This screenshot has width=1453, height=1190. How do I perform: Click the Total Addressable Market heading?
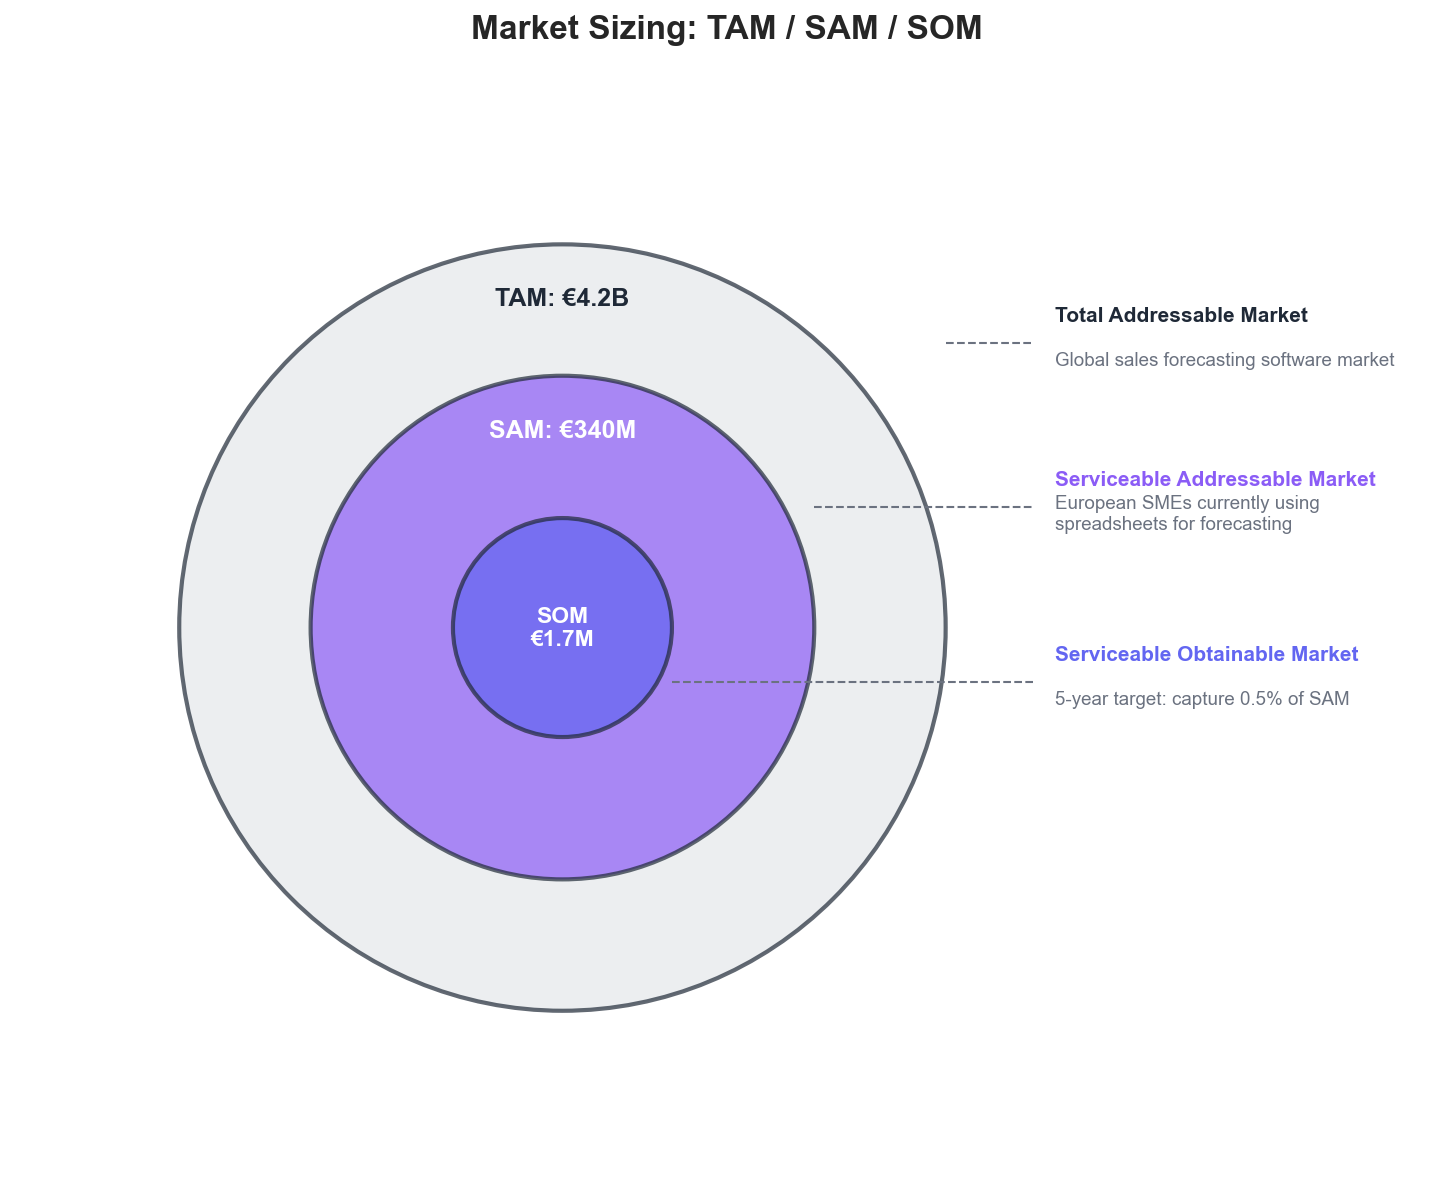(x=1180, y=315)
